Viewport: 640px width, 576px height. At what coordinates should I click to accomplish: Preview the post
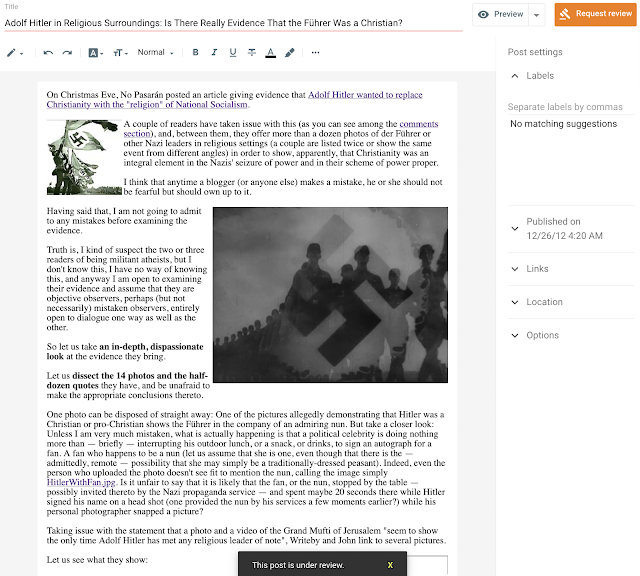click(x=500, y=14)
